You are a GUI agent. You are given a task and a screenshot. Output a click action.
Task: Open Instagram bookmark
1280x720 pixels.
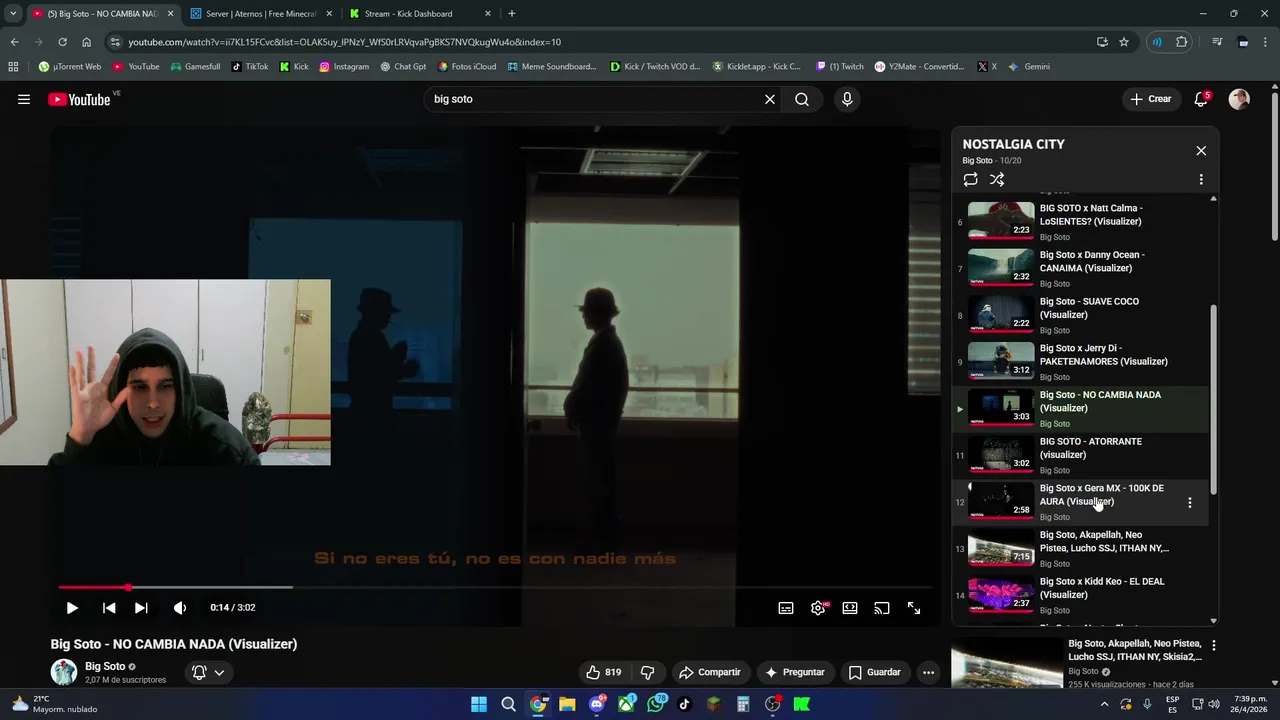(344, 67)
